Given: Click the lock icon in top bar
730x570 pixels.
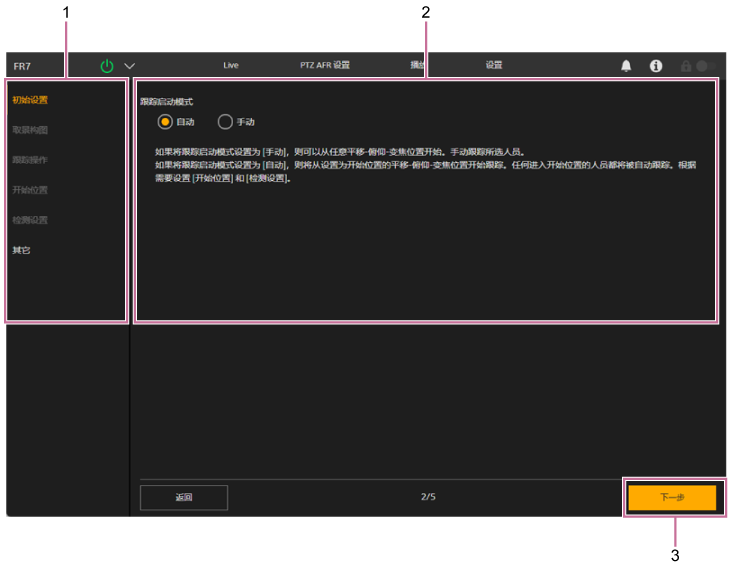Looking at the screenshot, I should click(686, 66).
